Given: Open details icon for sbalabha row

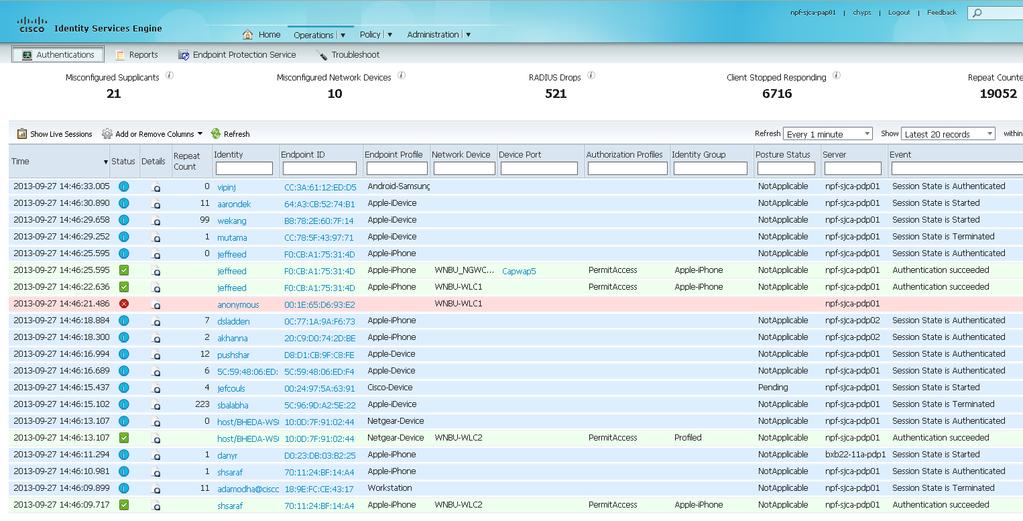Looking at the screenshot, I should coord(155,405).
